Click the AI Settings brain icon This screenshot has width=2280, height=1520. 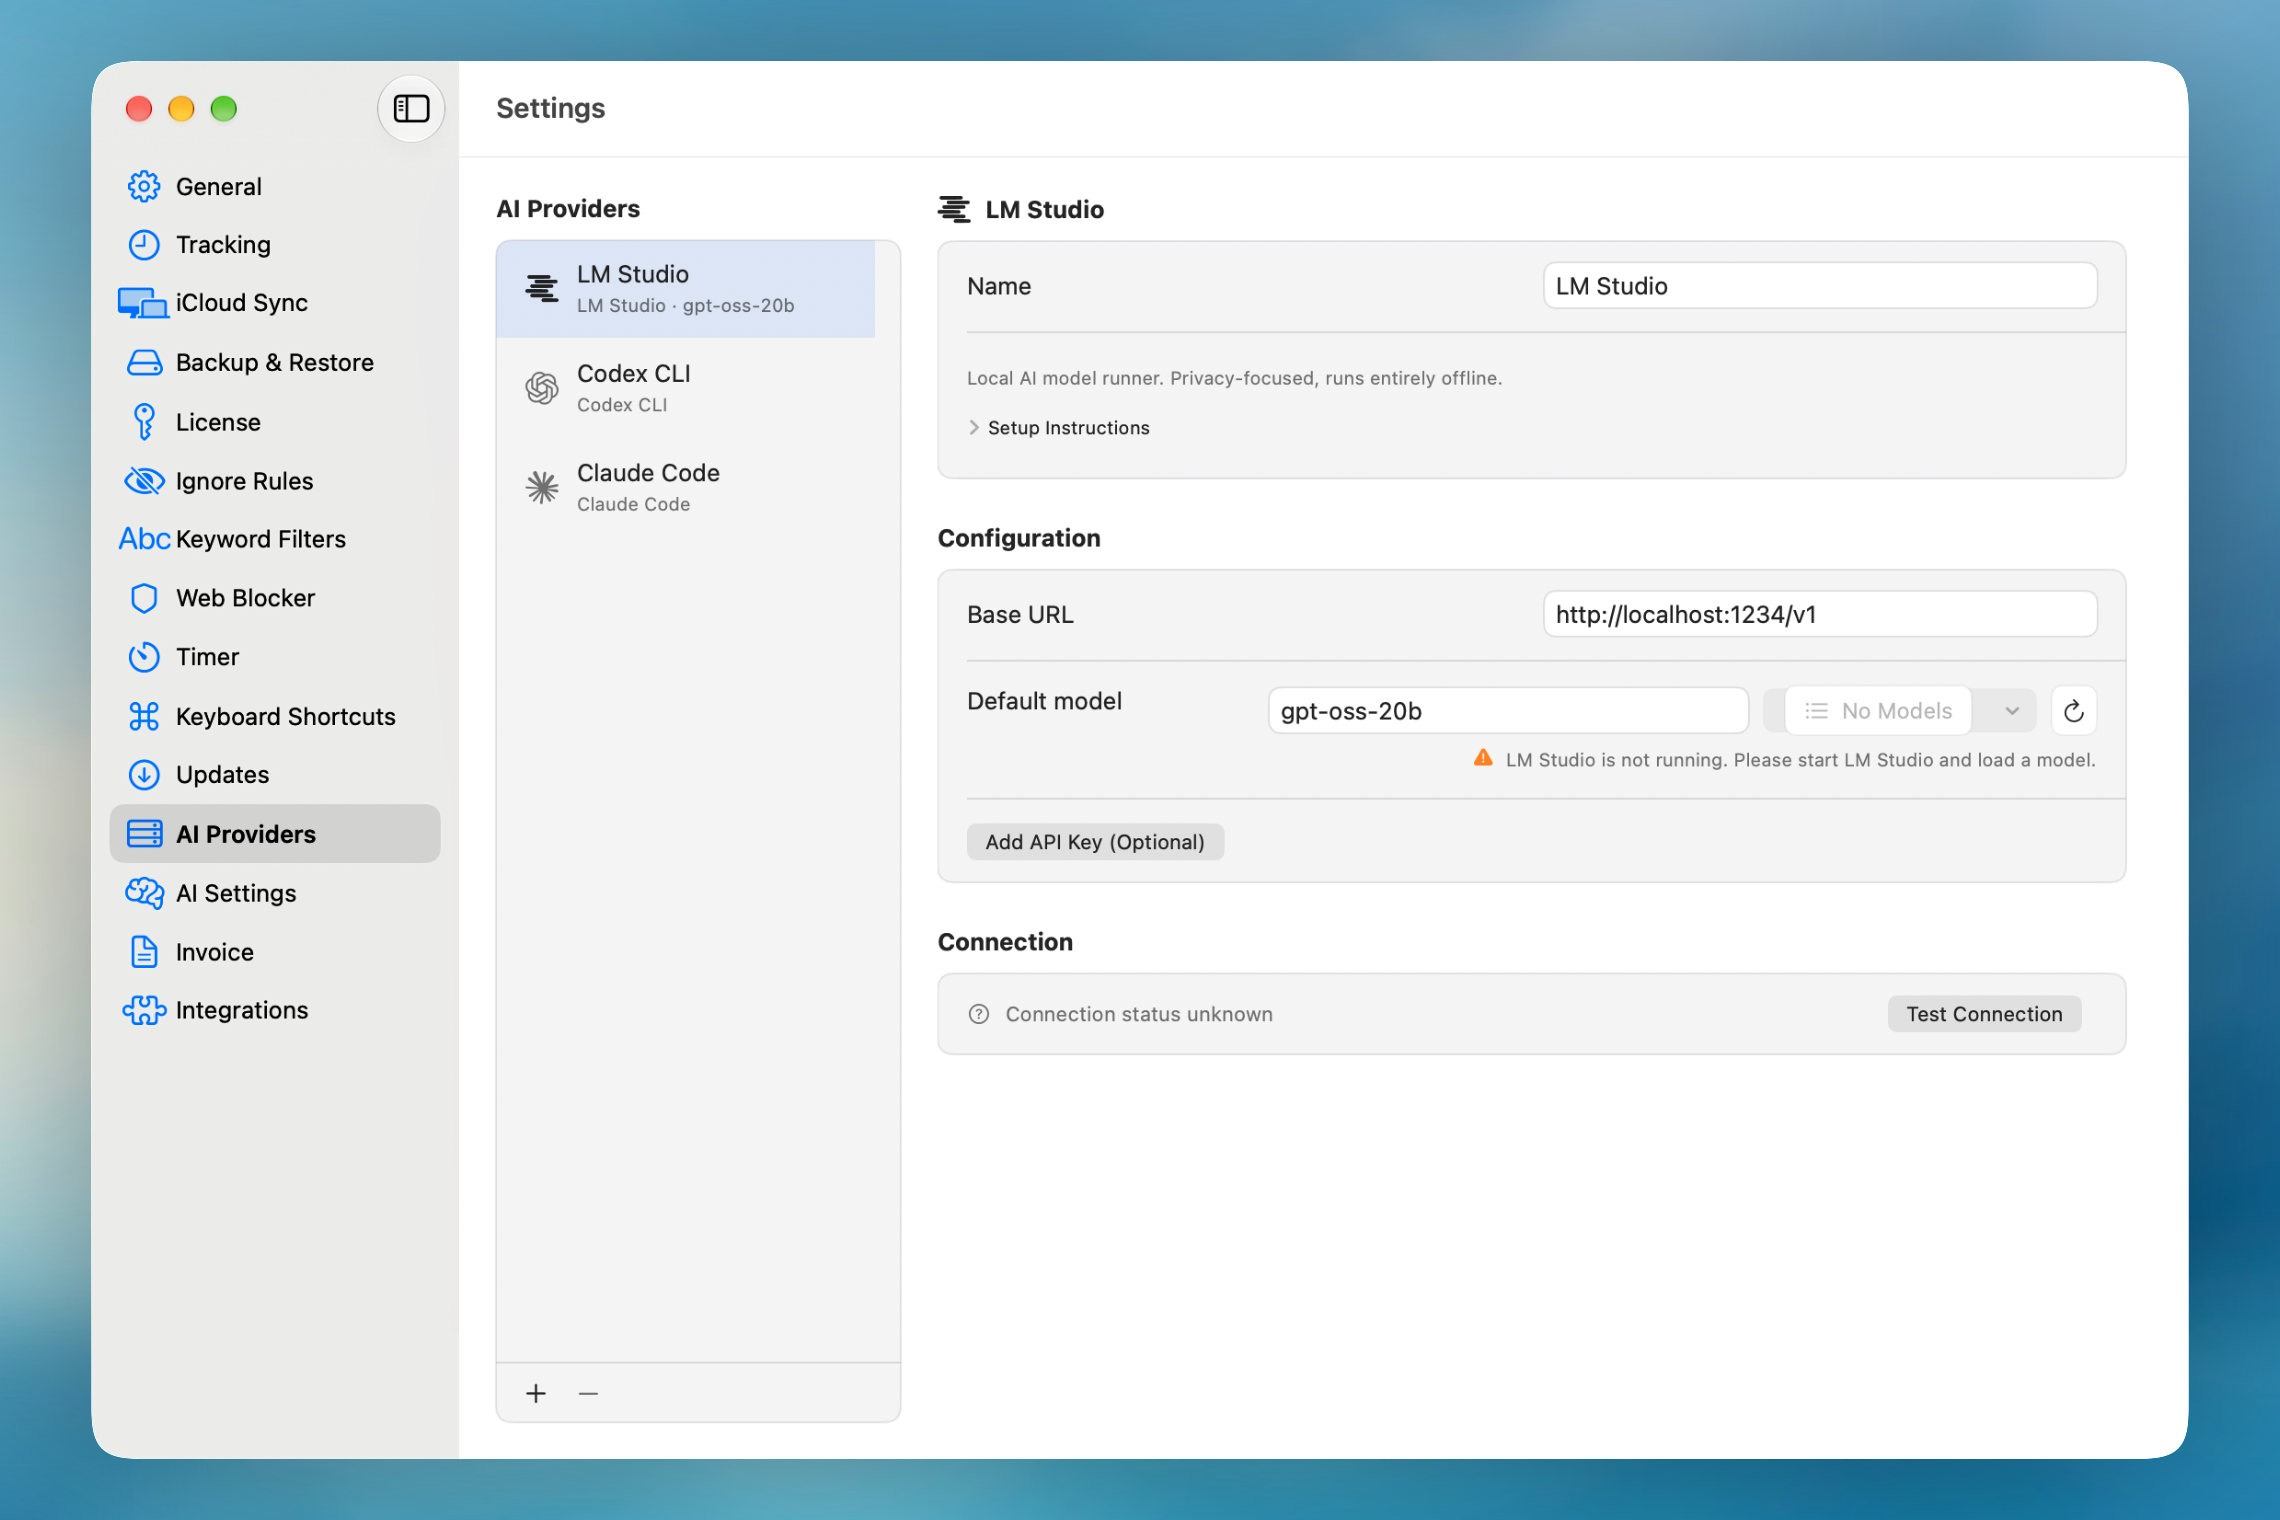click(144, 893)
